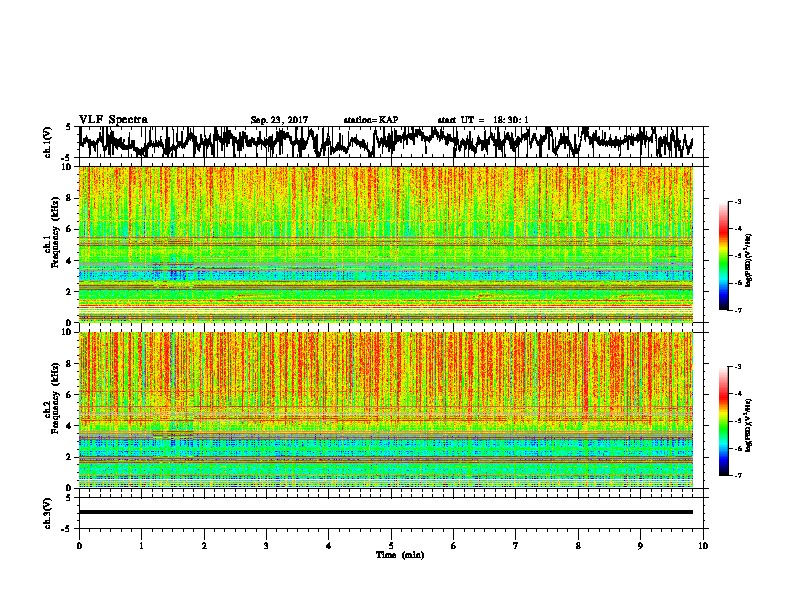Click the "4" tick on the time axis
The image size is (792, 612).
329,546
